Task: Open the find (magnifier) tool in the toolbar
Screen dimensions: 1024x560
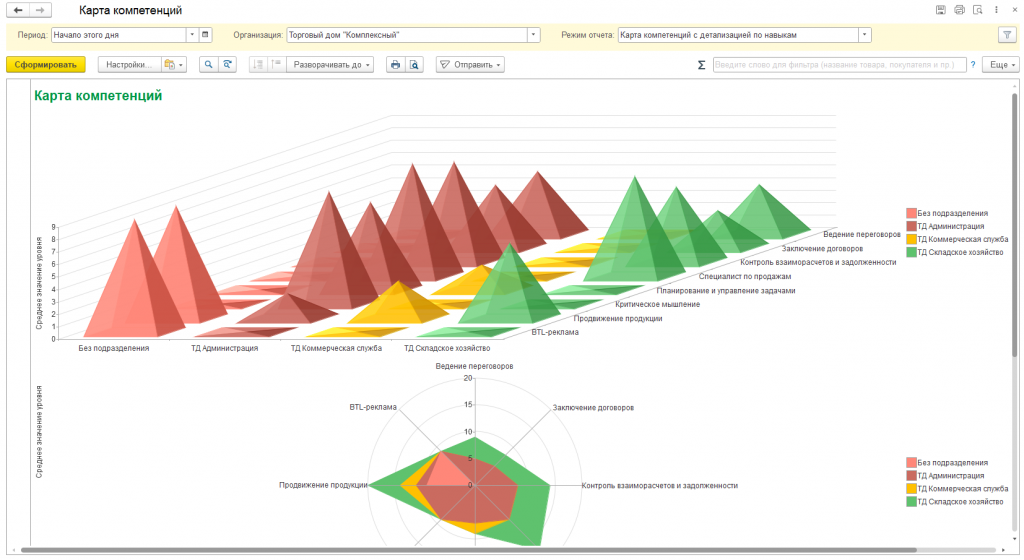Action: tap(208, 65)
